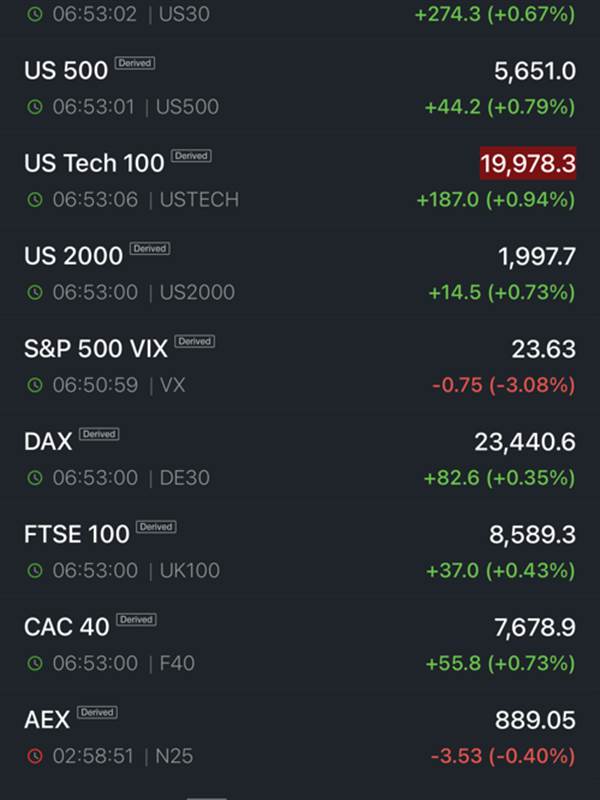Image resolution: width=600 pixels, height=800 pixels.
Task: Click the highlighted 19,978.3 price
Action: [528, 163]
